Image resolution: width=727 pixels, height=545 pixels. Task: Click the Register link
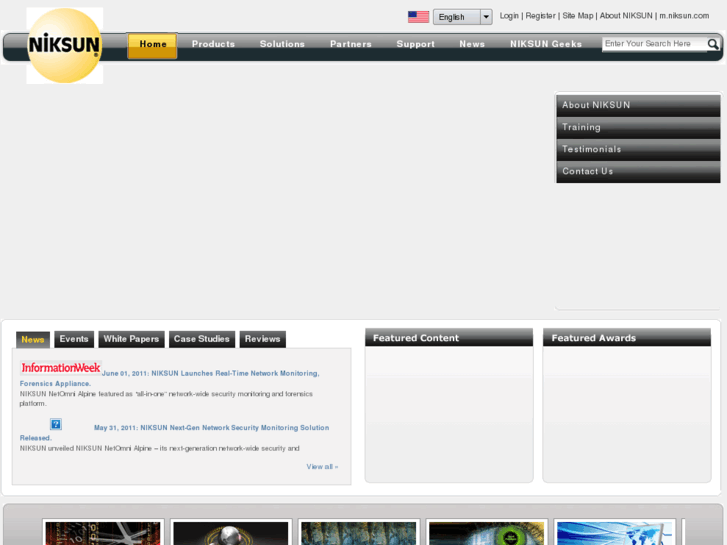tap(540, 16)
